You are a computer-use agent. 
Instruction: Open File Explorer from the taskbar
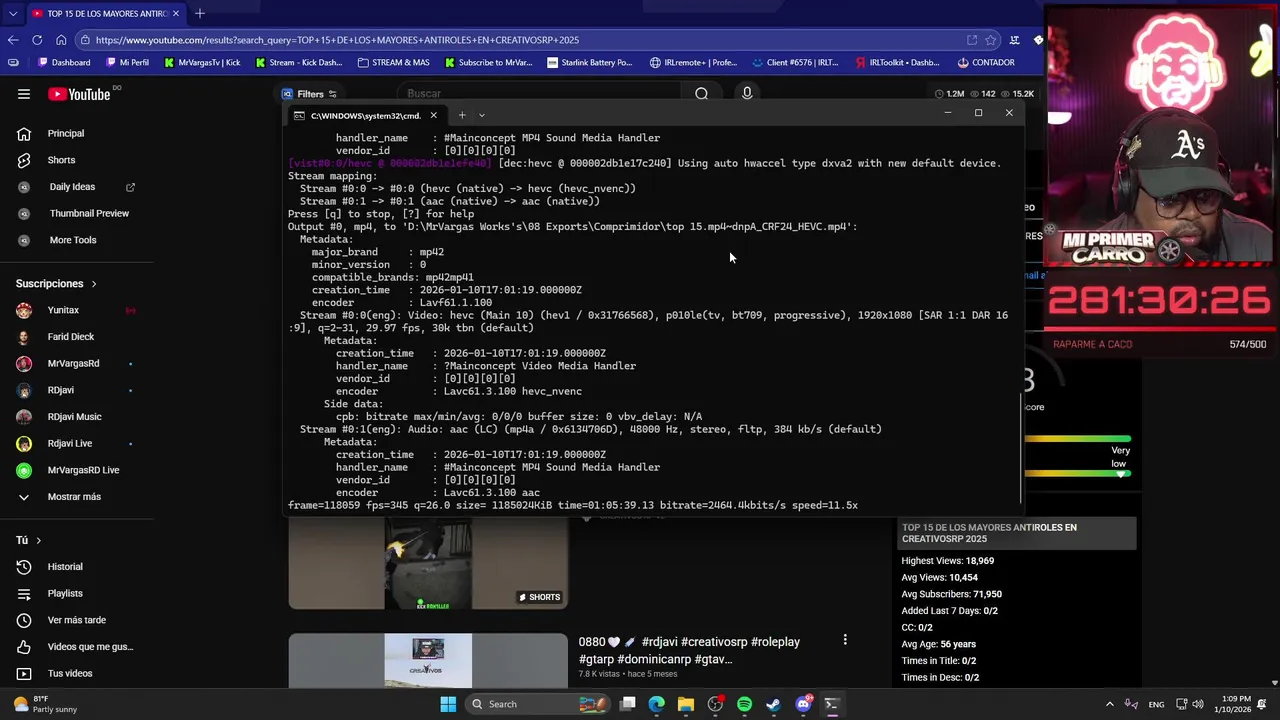686,704
